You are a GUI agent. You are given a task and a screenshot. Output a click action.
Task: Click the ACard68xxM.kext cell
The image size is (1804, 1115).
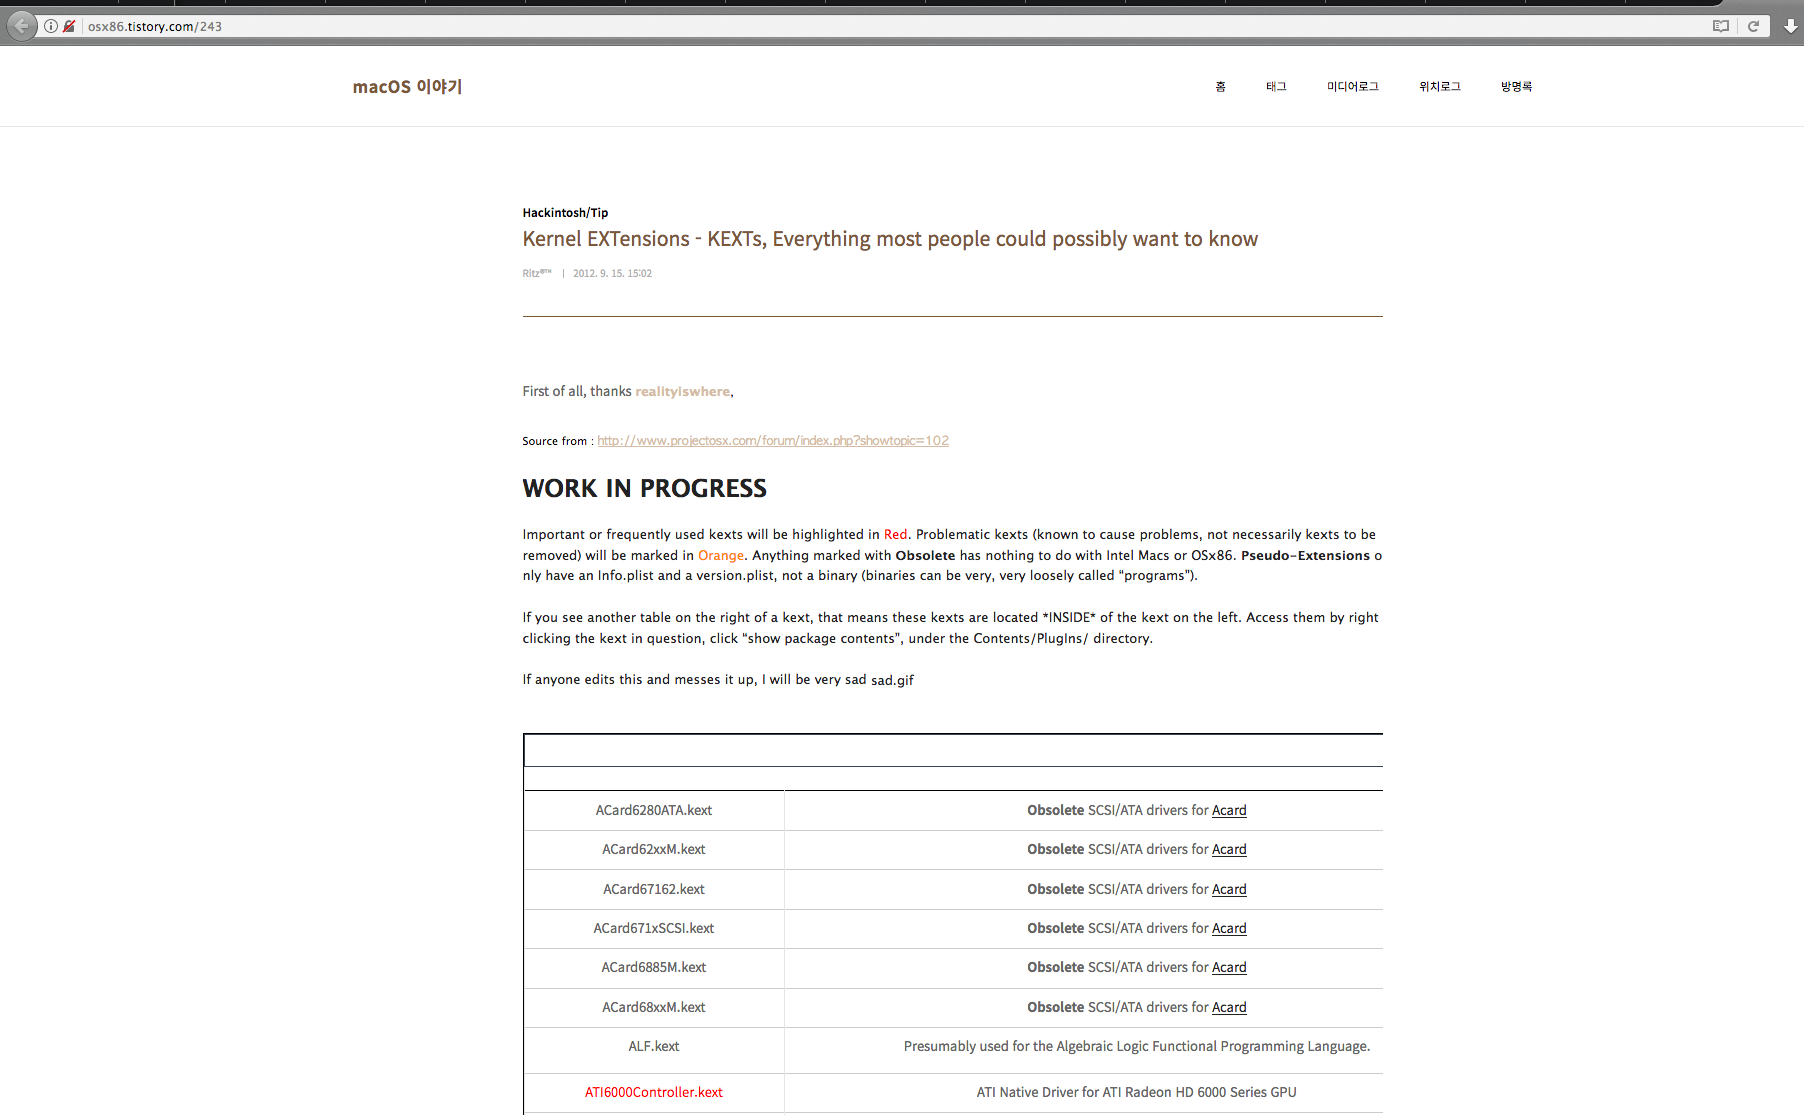654,1007
